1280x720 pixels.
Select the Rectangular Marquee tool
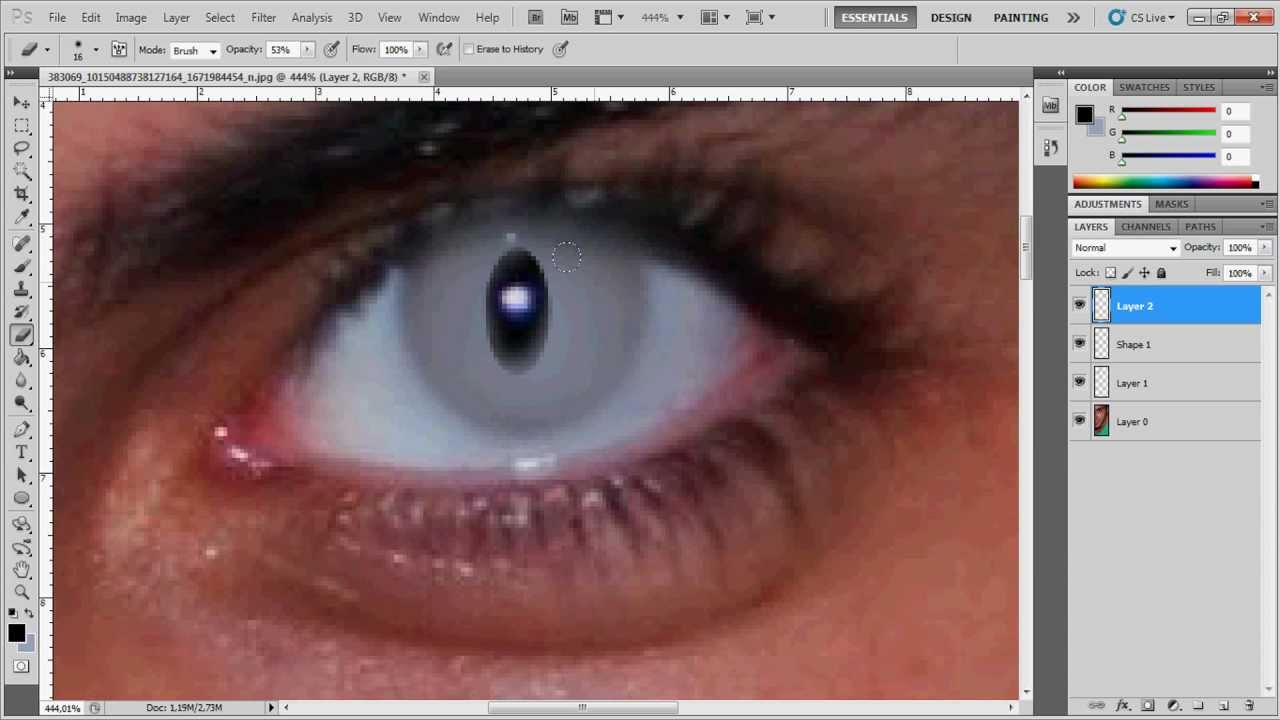point(22,126)
